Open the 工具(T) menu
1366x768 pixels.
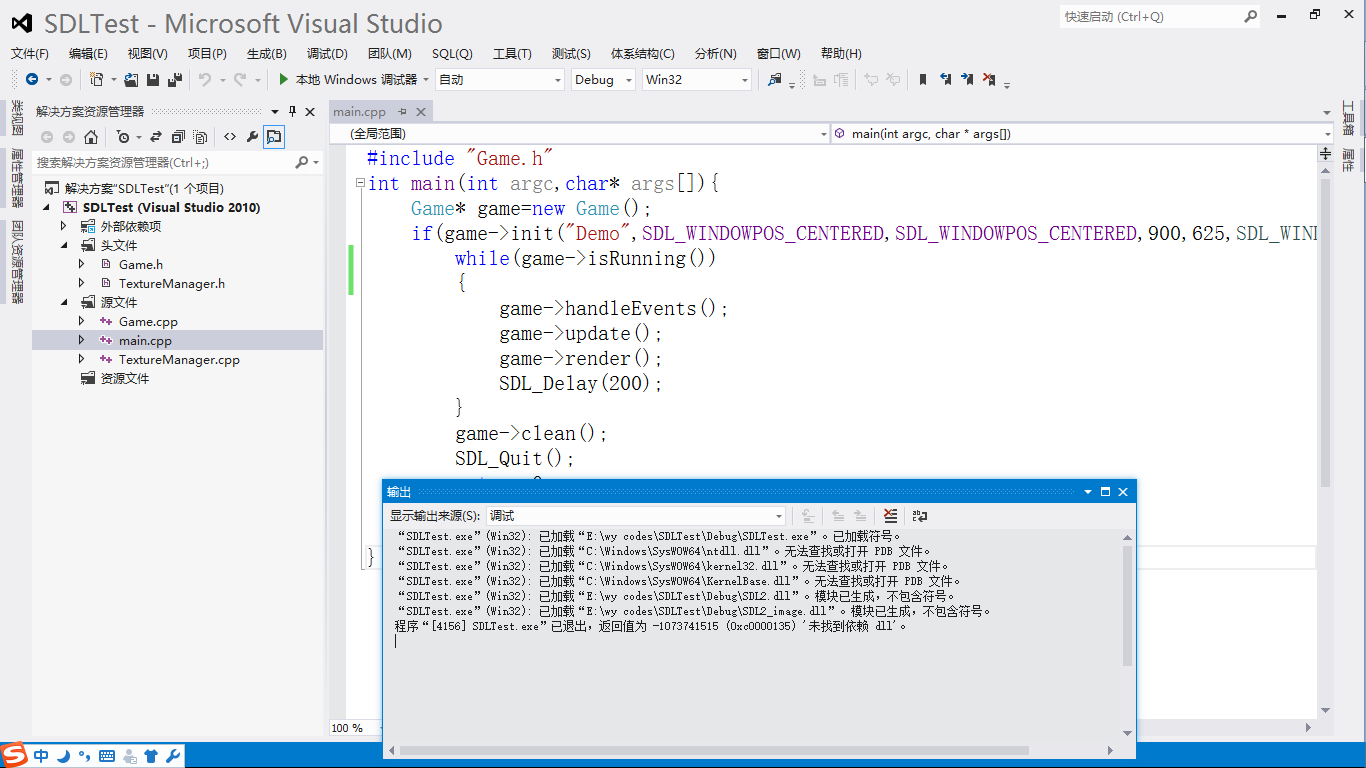tap(512, 54)
